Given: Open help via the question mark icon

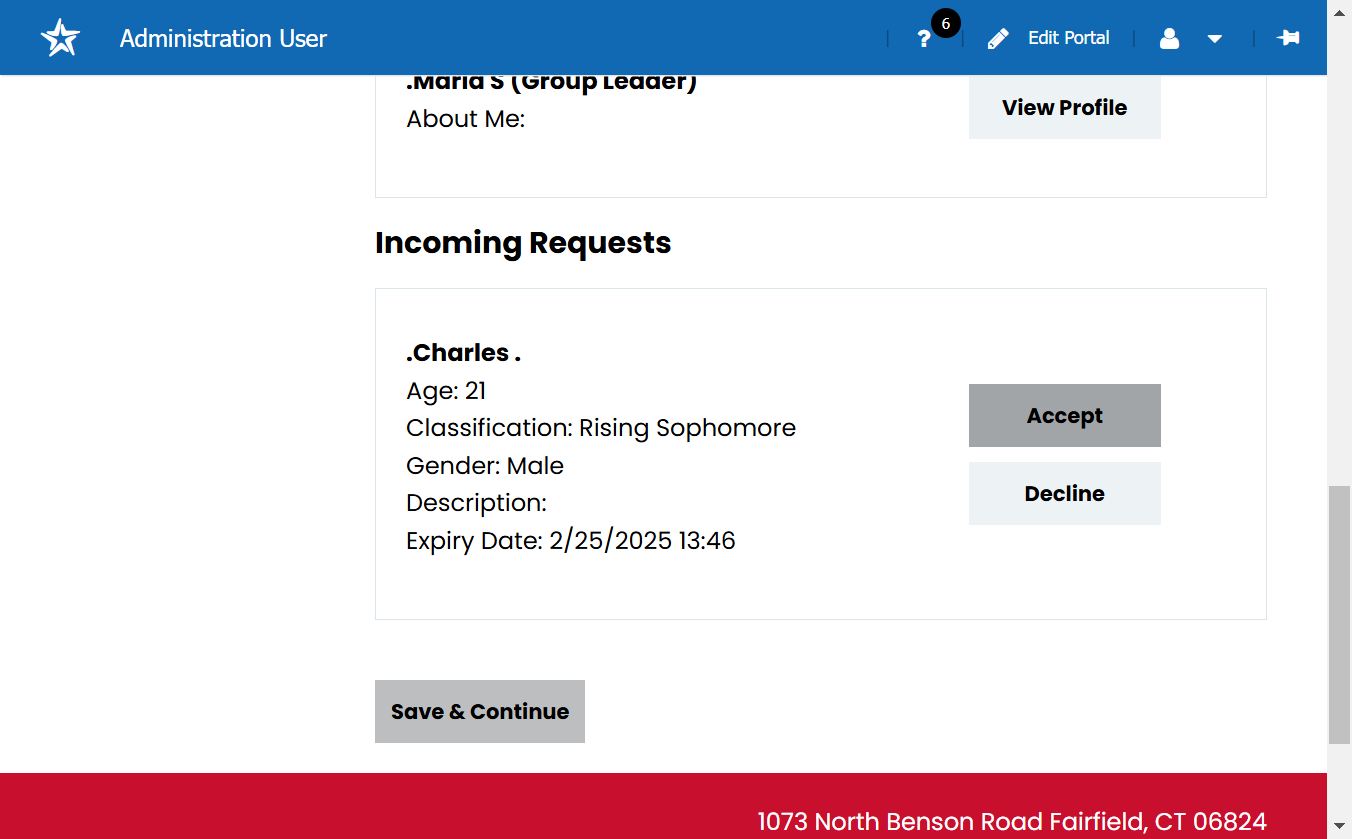Looking at the screenshot, I should pos(924,39).
